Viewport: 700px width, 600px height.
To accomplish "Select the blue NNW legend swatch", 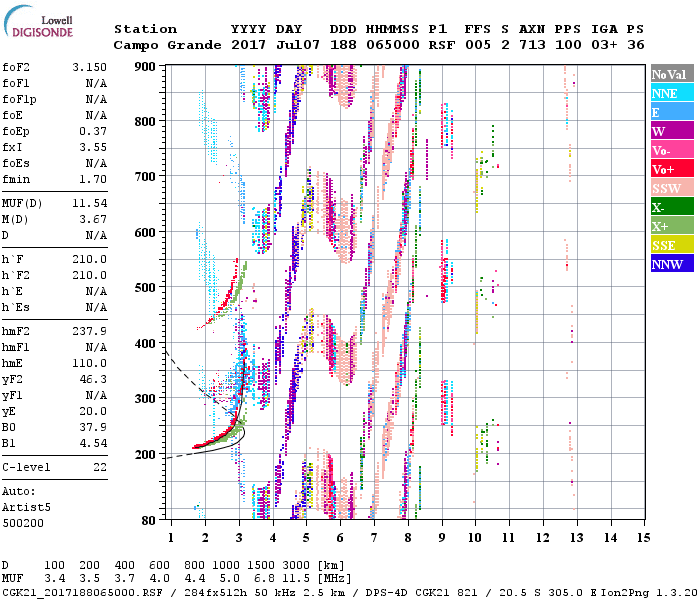I will [x=671, y=264].
